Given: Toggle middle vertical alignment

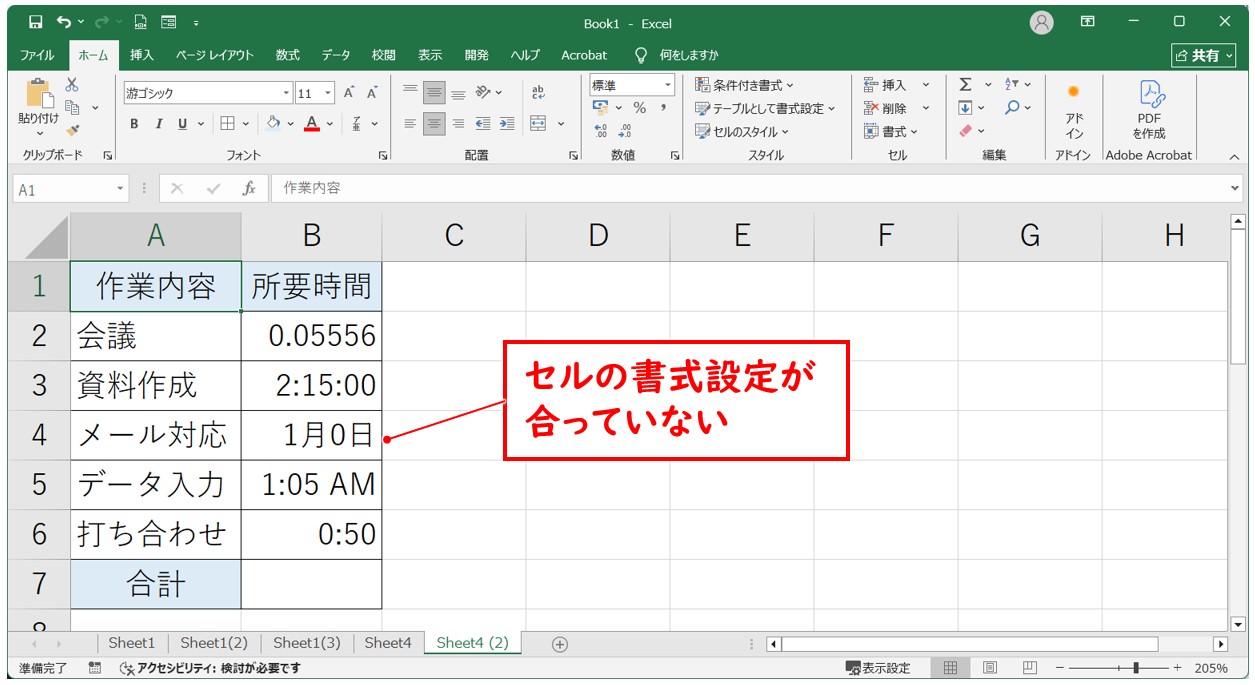Looking at the screenshot, I should pyautogui.click(x=434, y=93).
